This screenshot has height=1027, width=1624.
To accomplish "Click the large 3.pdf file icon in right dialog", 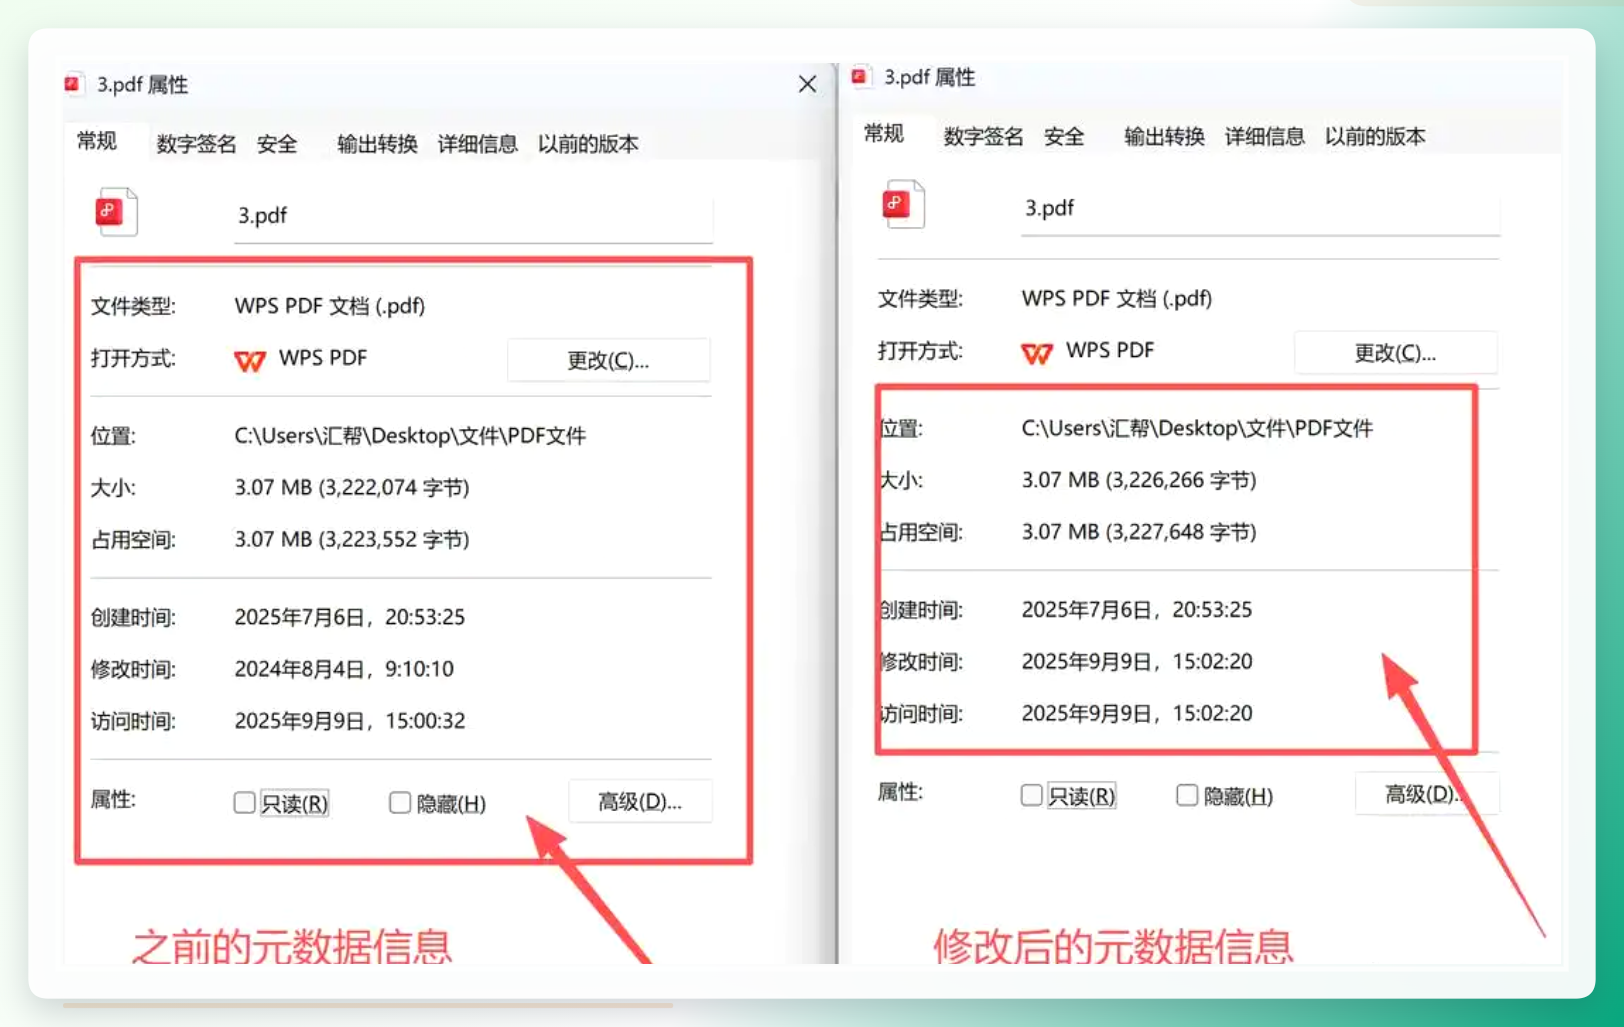I will [903, 205].
